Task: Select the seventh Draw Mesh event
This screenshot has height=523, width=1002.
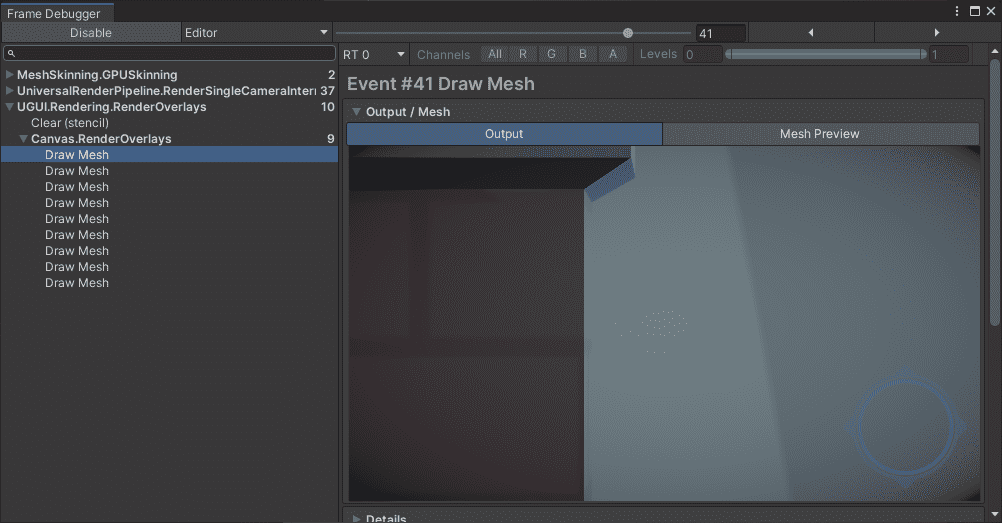Action: (x=169, y=251)
